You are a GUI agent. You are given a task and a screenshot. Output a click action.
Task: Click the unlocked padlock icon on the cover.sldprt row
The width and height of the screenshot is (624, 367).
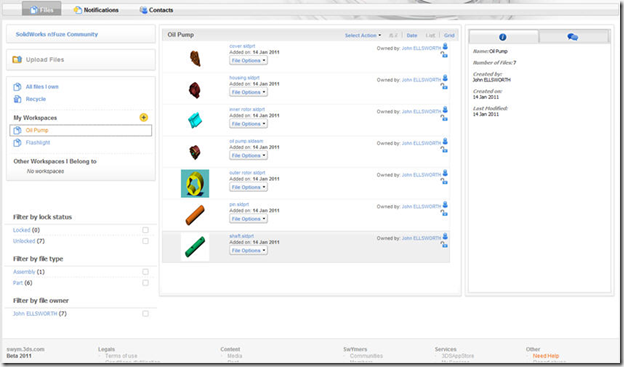444,55
